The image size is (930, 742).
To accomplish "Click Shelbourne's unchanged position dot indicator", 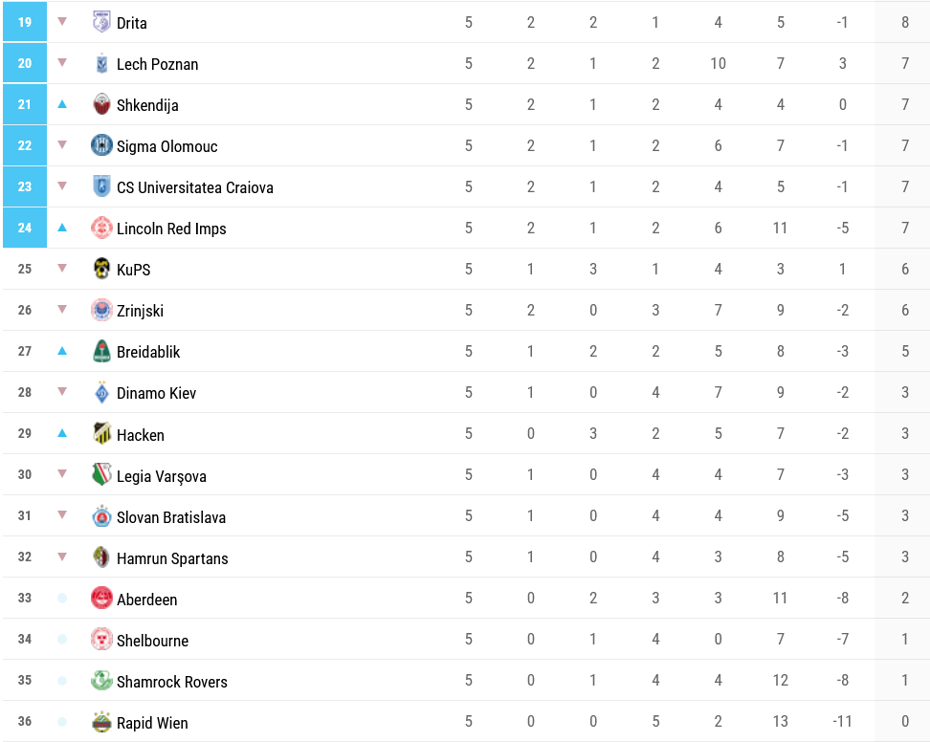I will (x=62, y=639).
